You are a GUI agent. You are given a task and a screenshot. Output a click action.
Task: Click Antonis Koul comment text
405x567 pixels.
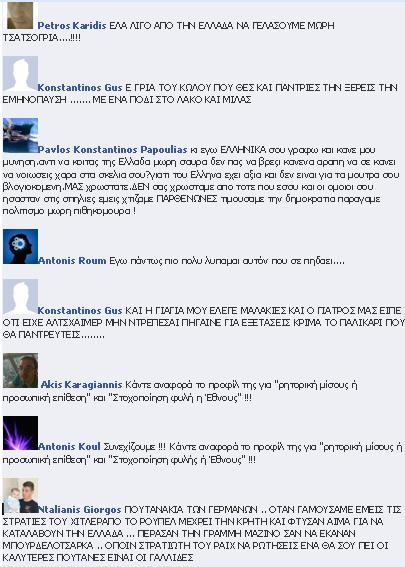(202, 453)
